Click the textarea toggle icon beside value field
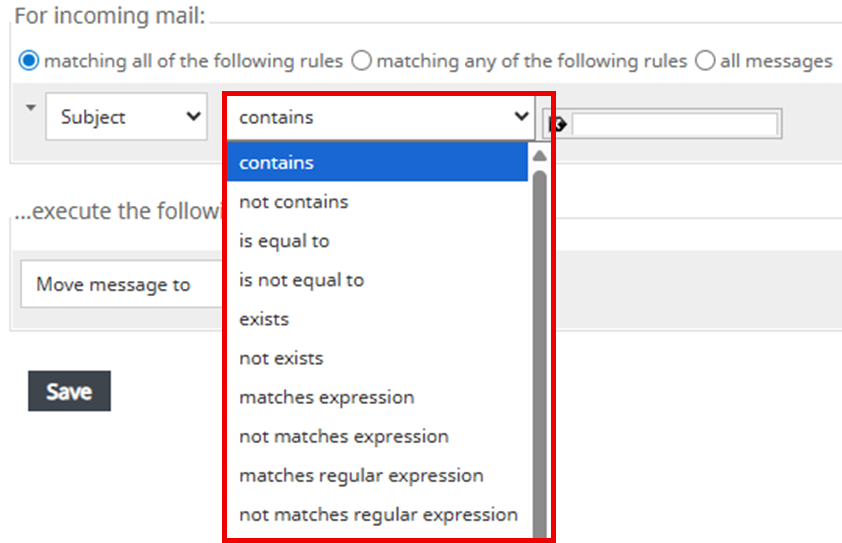The image size is (842, 543). (x=558, y=125)
